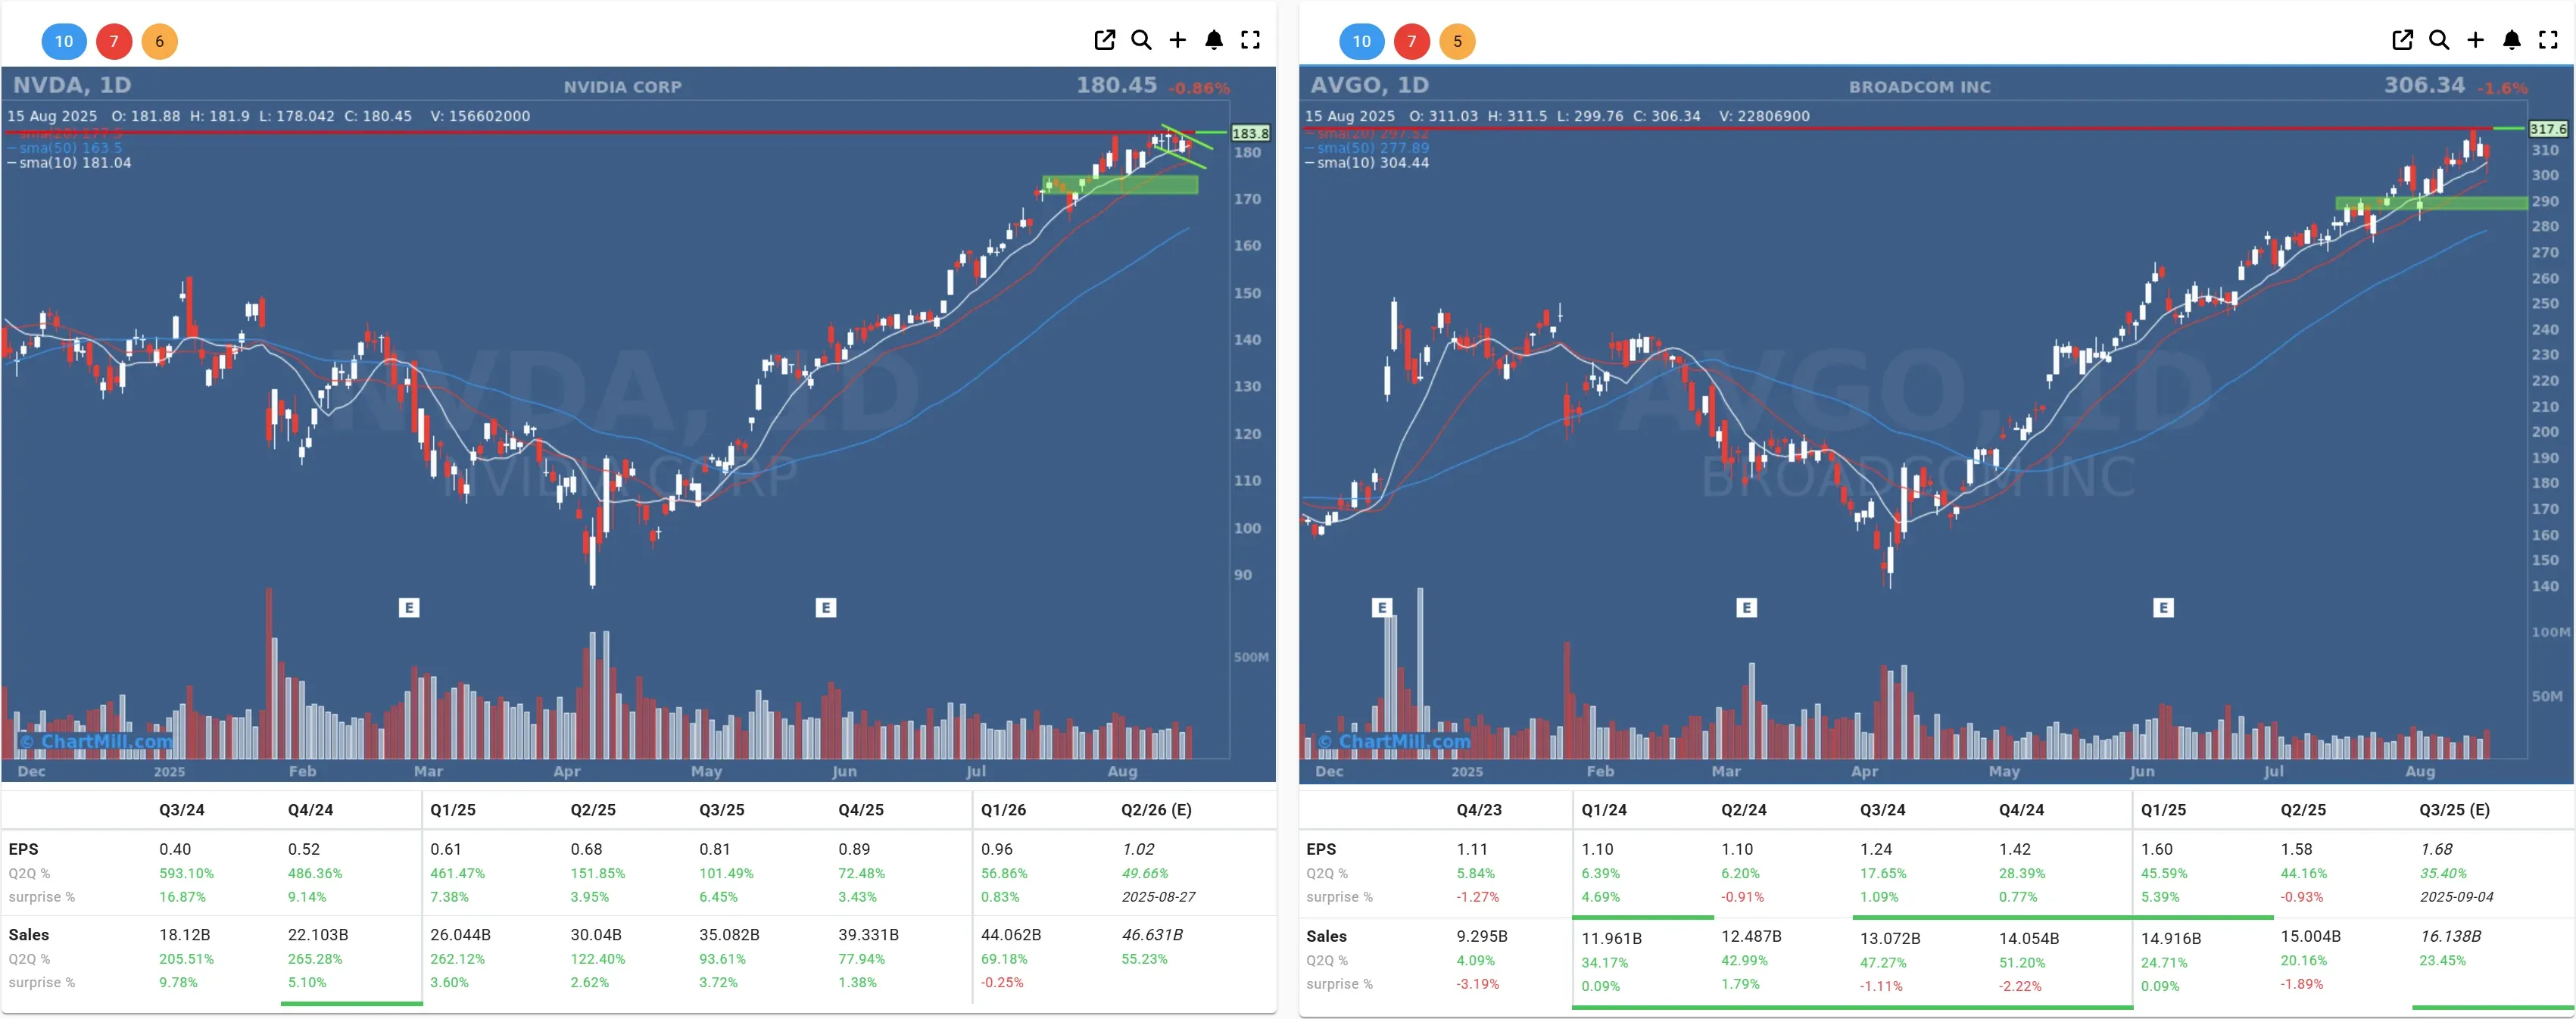Open NVDA chart in new window icon
Screen dimensions: 2576x1019
tap(1104, 40)
